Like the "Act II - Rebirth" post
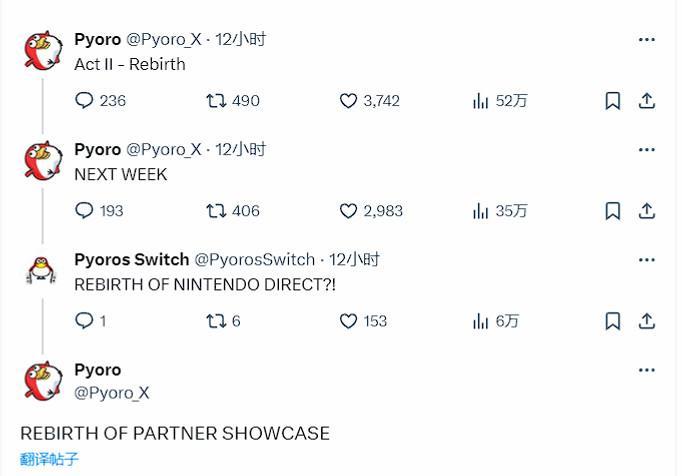 coord(348,101)
